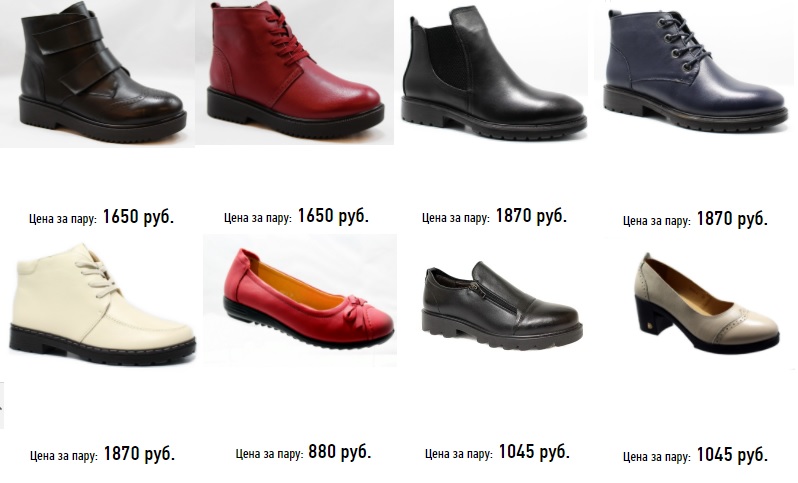Viewport: 798px width, 483px height.
Task: Click 1045 руб. price under beige pump
Action: 732,454
